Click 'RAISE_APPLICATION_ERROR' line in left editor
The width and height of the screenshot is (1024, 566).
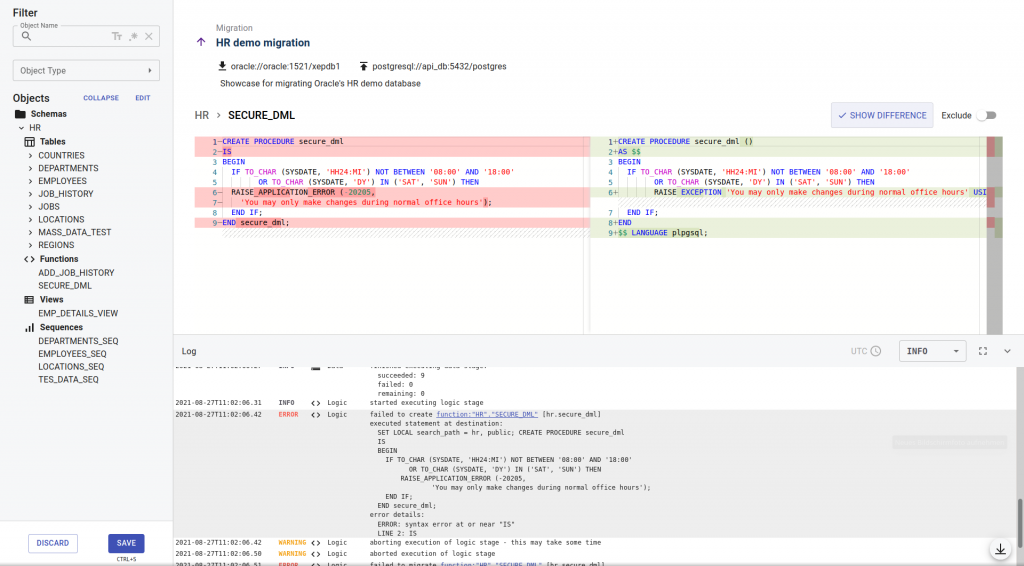[303, 193]
